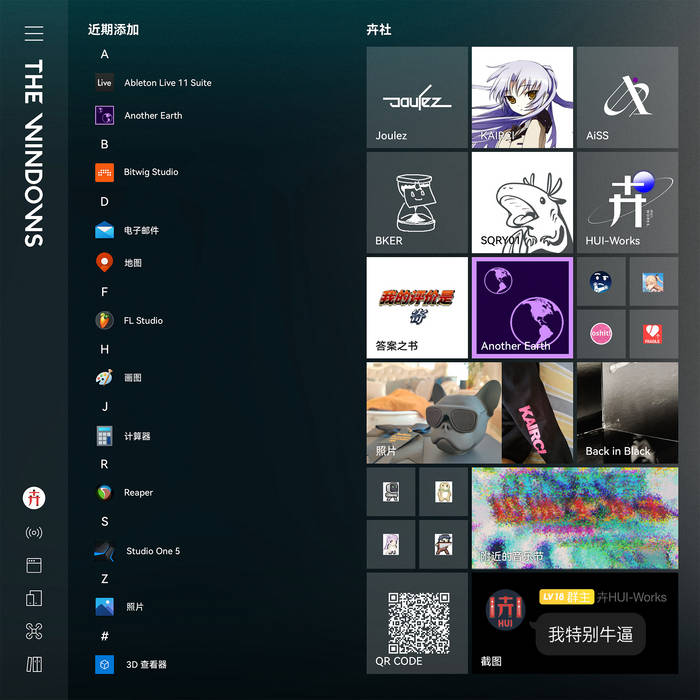The width and height of the screenshot is (700, 700).
Task: Launch Ableton Live 11 Suite
Action: tap(153, 83)
